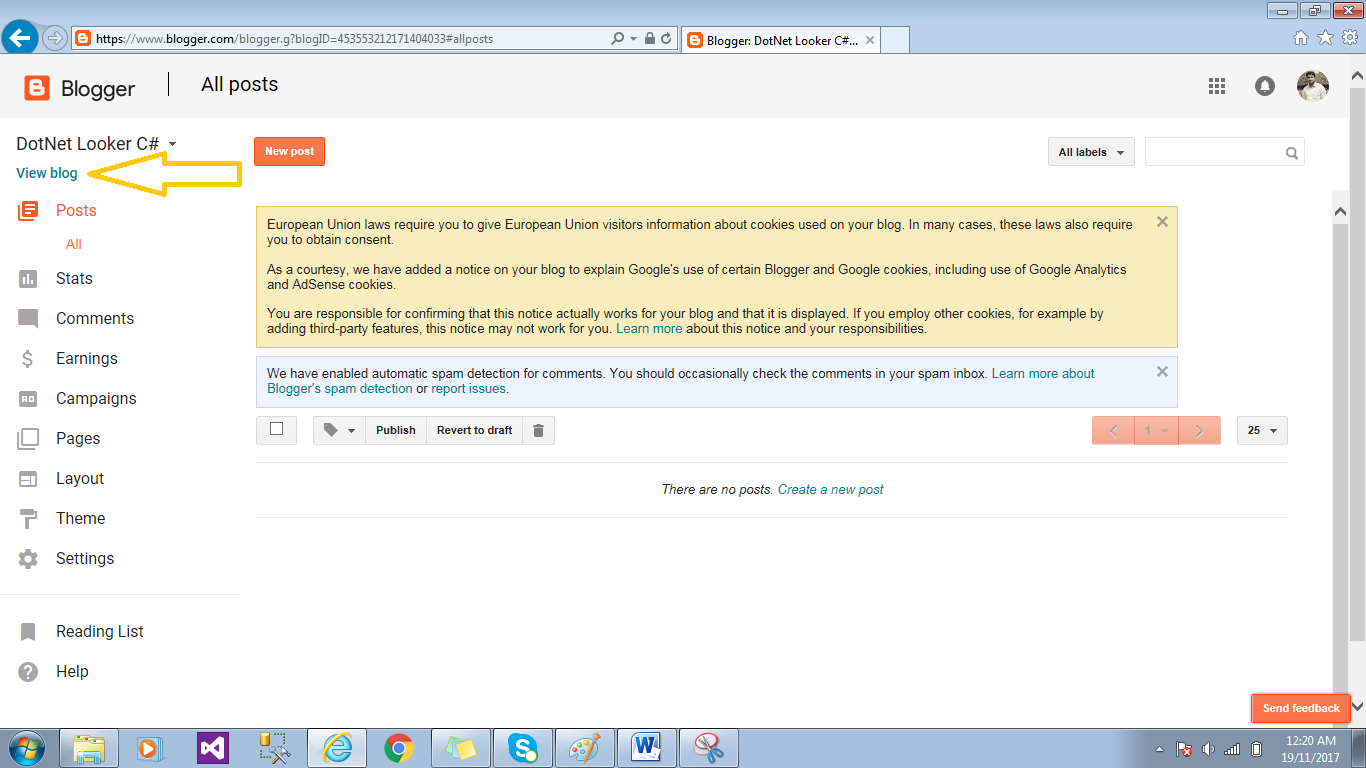Click the browser address bar URL
1366x768 pixels.
click(294, 39)
